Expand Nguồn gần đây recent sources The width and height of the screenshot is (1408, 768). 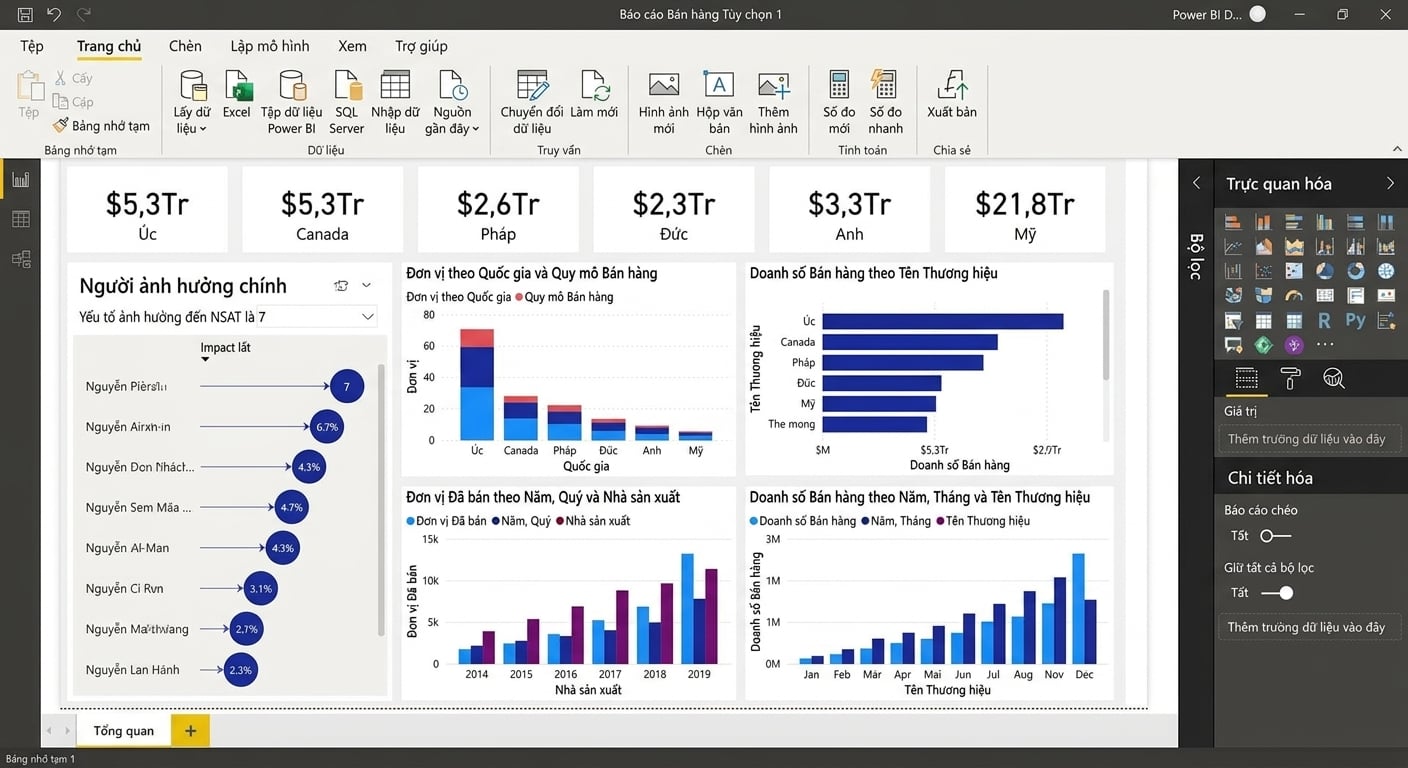click(452, 102)
